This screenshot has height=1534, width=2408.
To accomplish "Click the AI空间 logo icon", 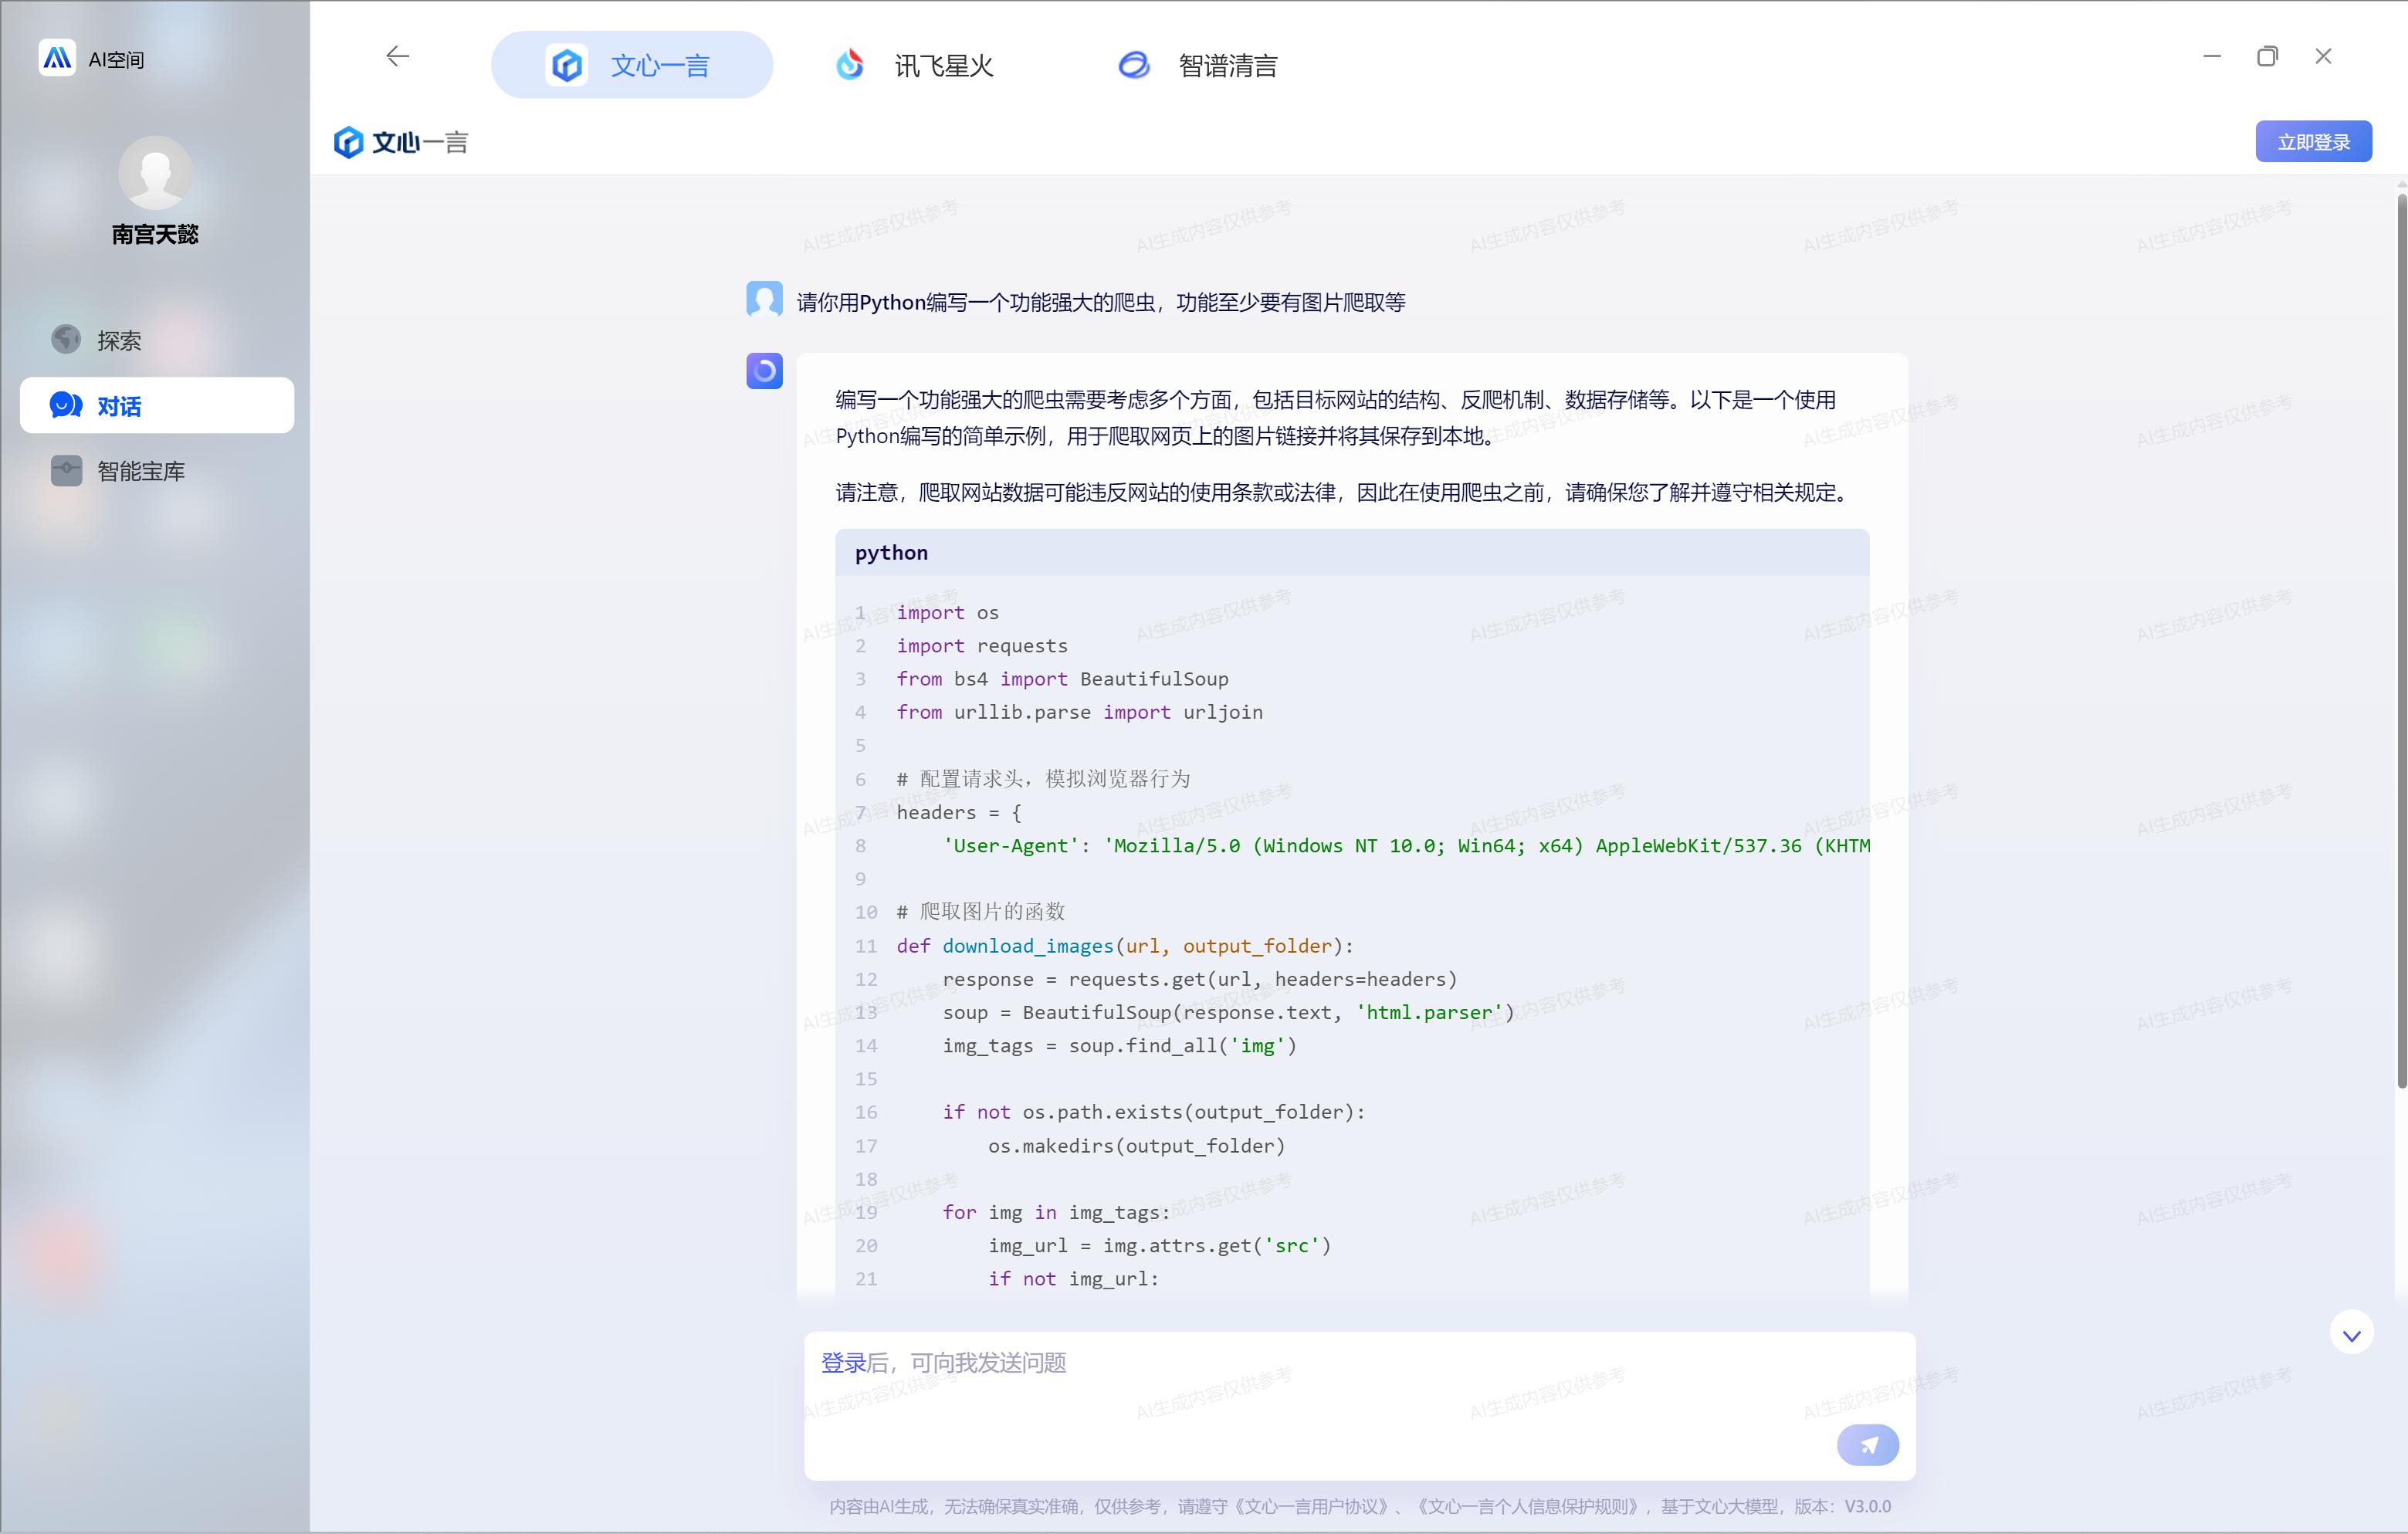I will click(57, 57).
